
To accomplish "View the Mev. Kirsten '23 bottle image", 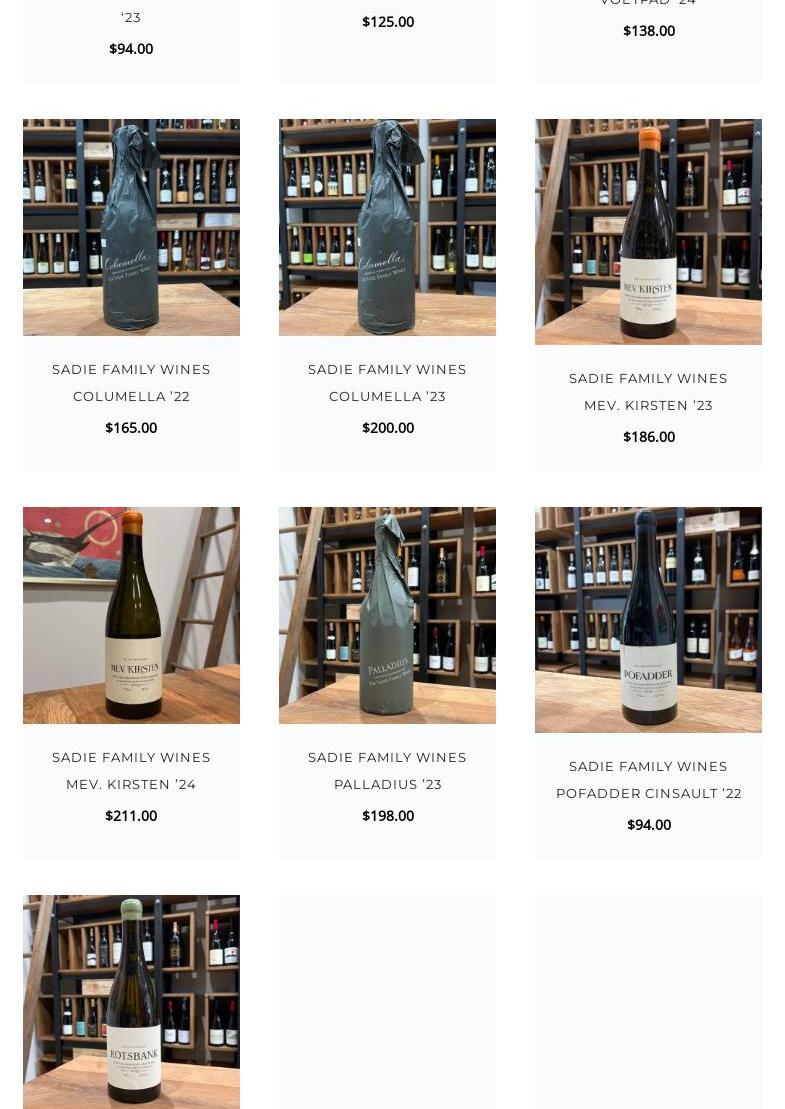I will tap(648, 232).
